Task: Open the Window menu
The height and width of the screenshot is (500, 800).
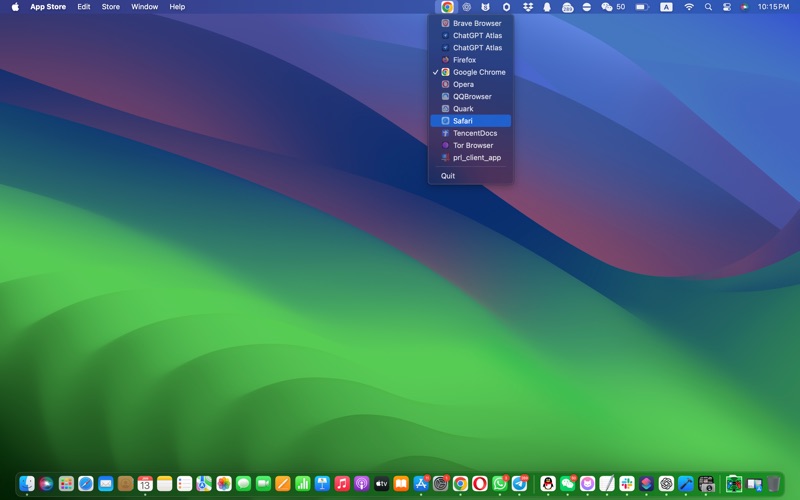Action: tap(144, 7)
